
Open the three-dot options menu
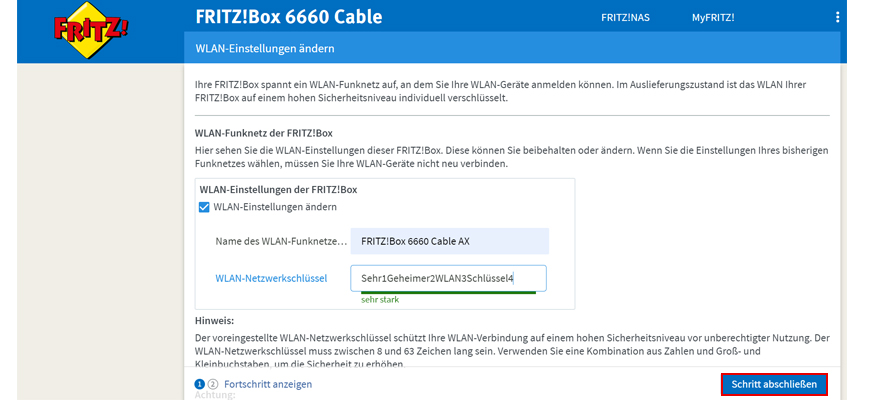[838, 18]
